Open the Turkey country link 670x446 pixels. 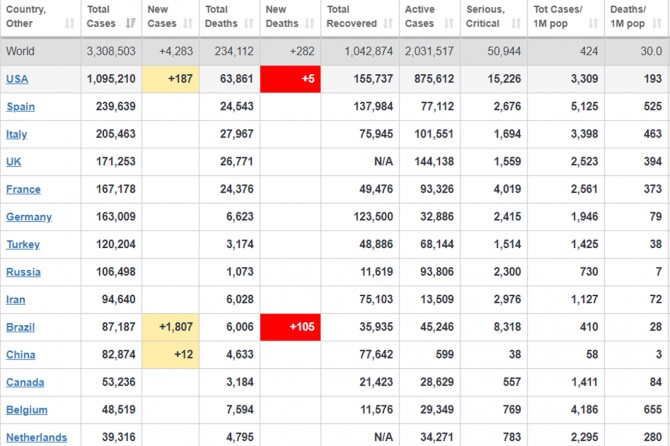click(x=23, y=244)
